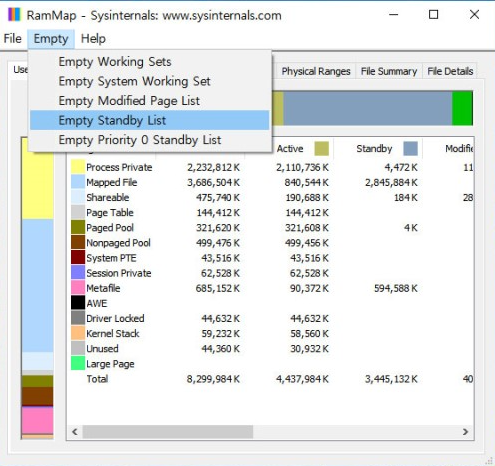Choose Empty Standby List

[x=149, y=120]
